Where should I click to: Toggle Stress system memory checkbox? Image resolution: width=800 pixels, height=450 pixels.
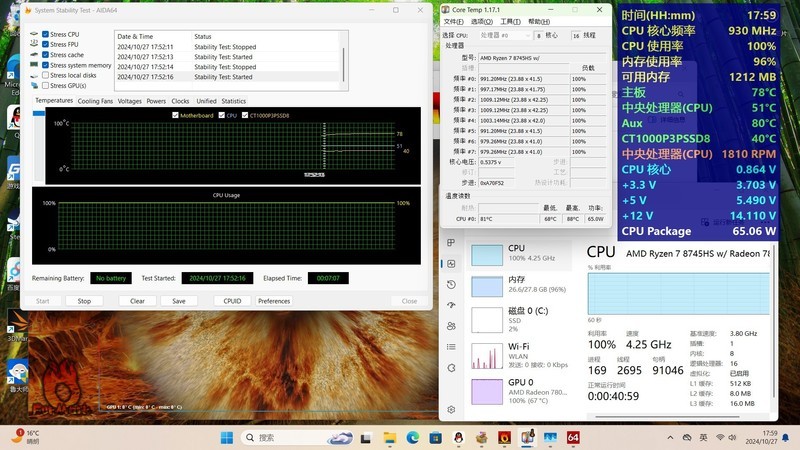tap(45, 65)
